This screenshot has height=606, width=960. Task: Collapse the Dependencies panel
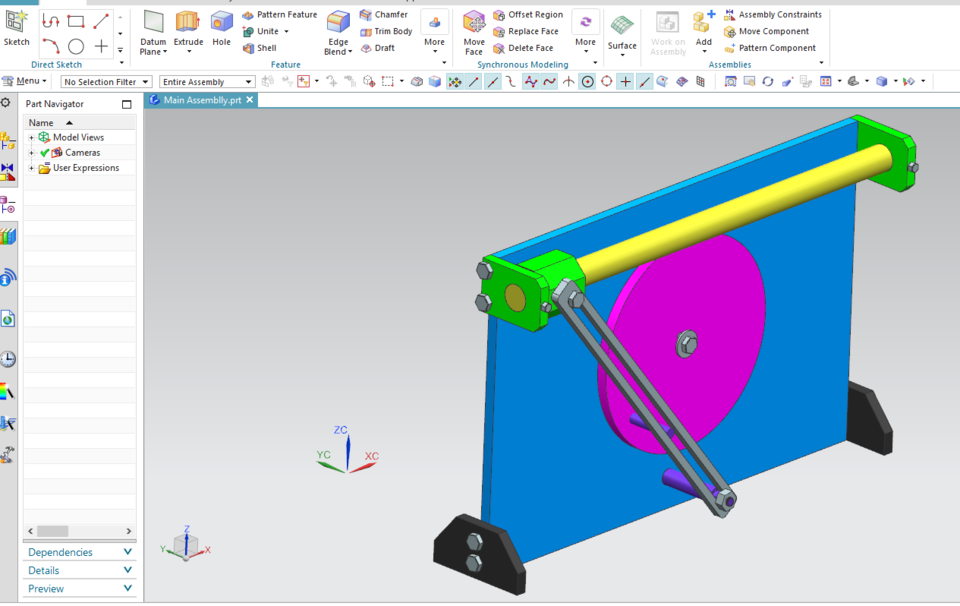tap(128, 551)
